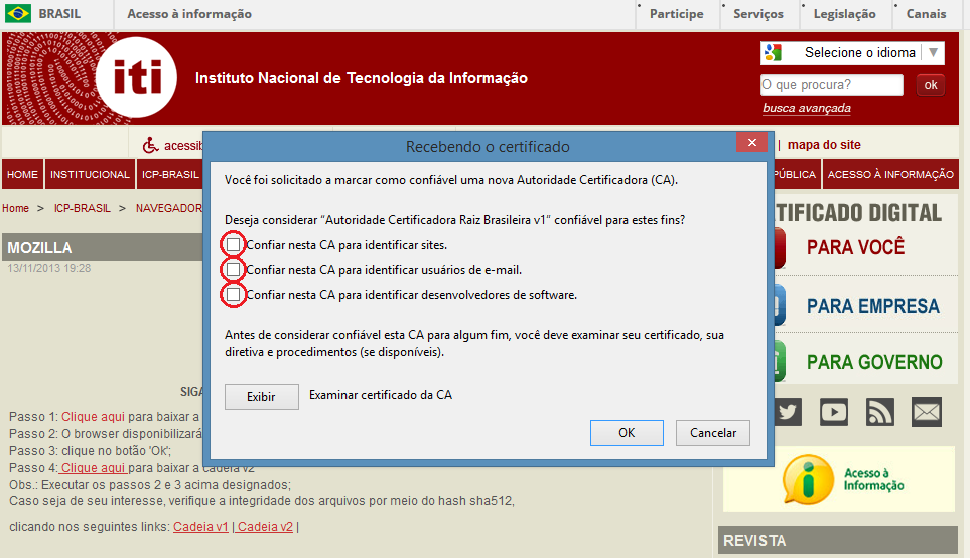The height and width of the screenshot is (560, 970).
Task: Open the INSTITUCIONAL menu item
Action: click(x=90, y=174)
